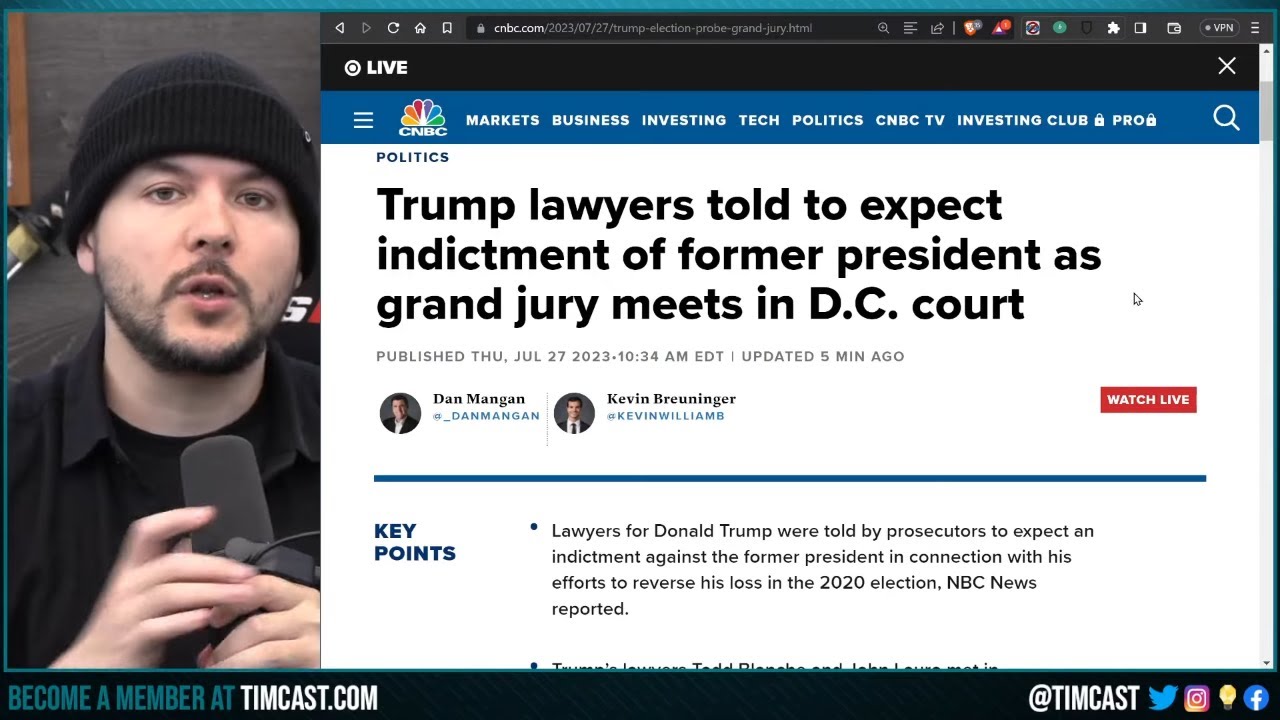
Task: Open the POLITICS navigation item
Action: [827, 120]
